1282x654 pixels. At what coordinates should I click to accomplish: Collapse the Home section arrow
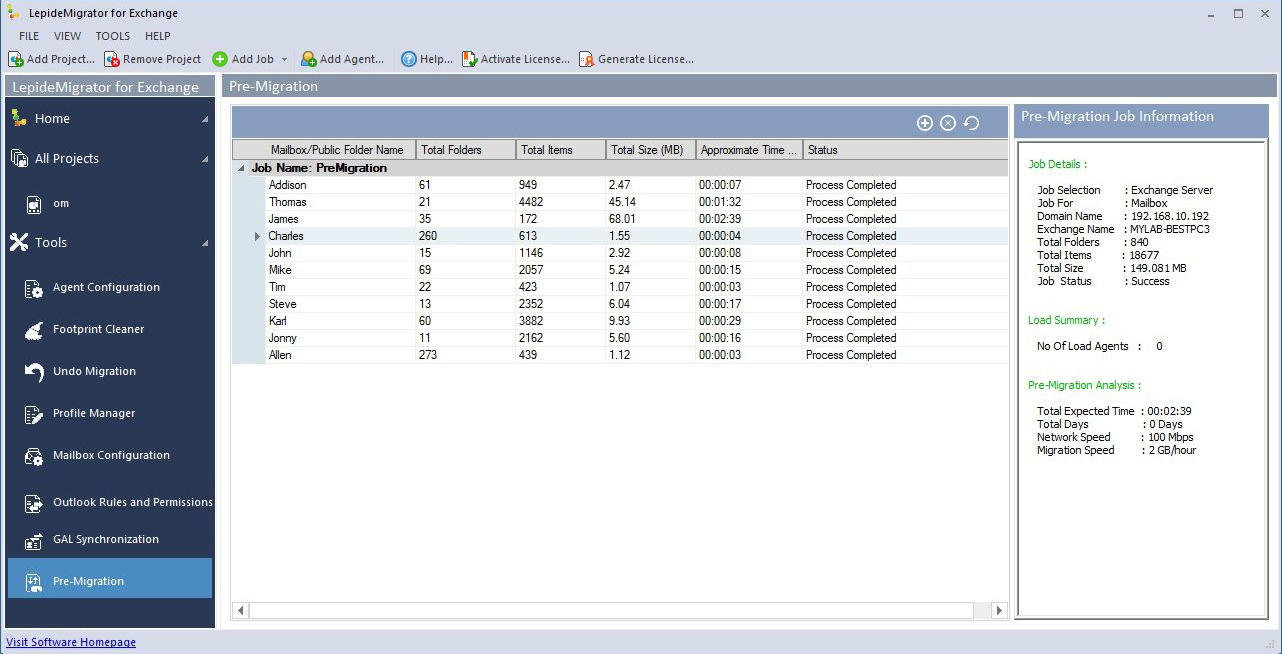(205, 119)
